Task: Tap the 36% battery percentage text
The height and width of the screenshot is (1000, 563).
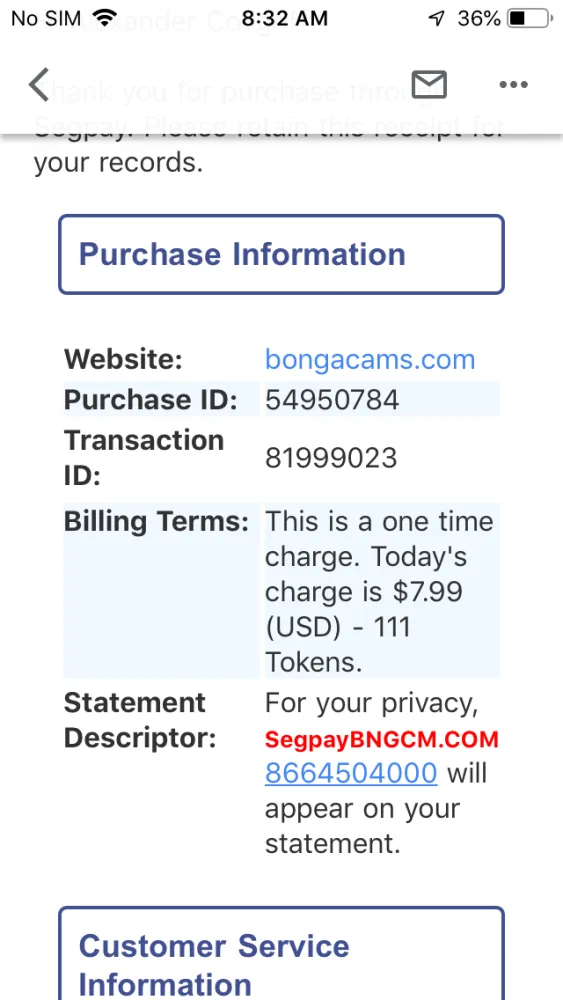Action: (479, 18)
